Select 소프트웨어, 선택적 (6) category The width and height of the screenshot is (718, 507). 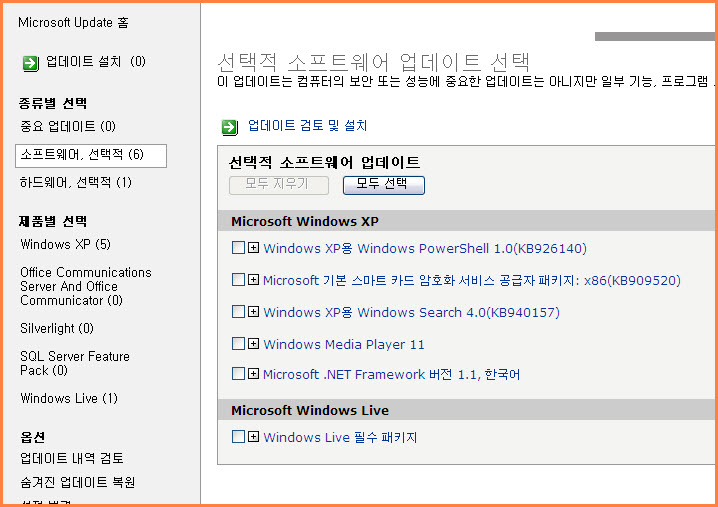(x=91, y=155)
